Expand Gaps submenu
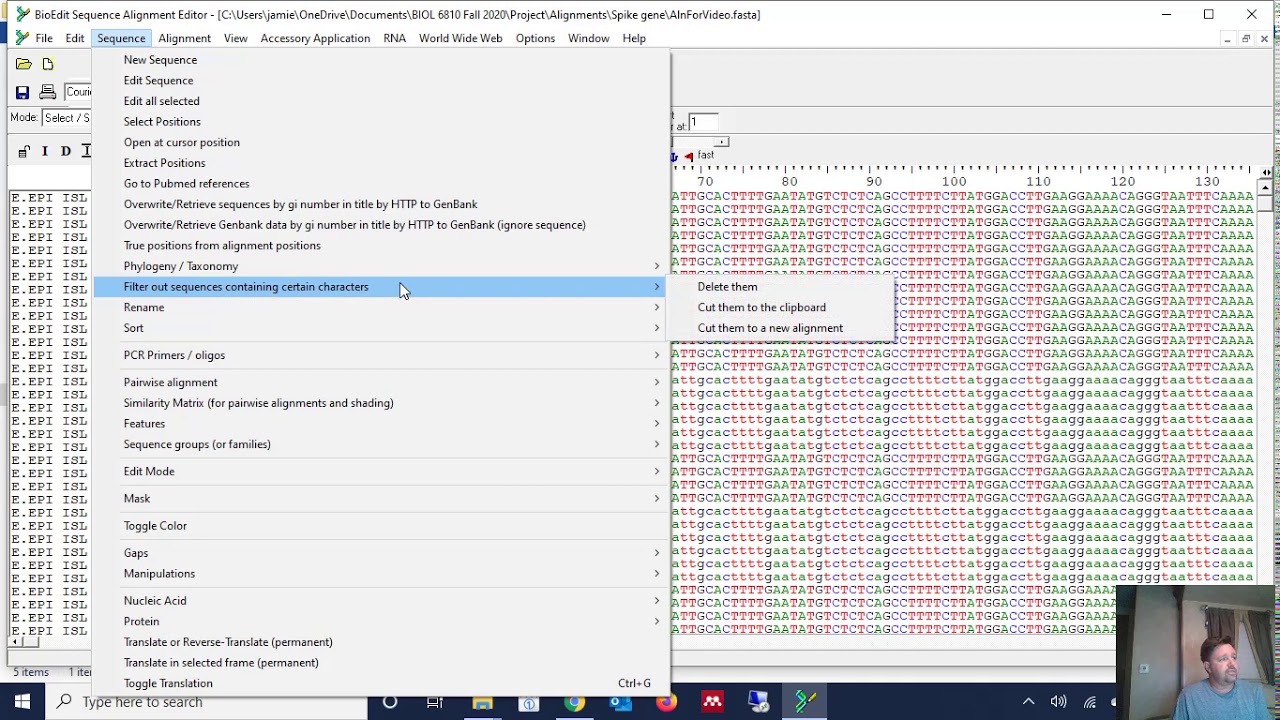This screenshot has height=720, width=1280. 381,553
